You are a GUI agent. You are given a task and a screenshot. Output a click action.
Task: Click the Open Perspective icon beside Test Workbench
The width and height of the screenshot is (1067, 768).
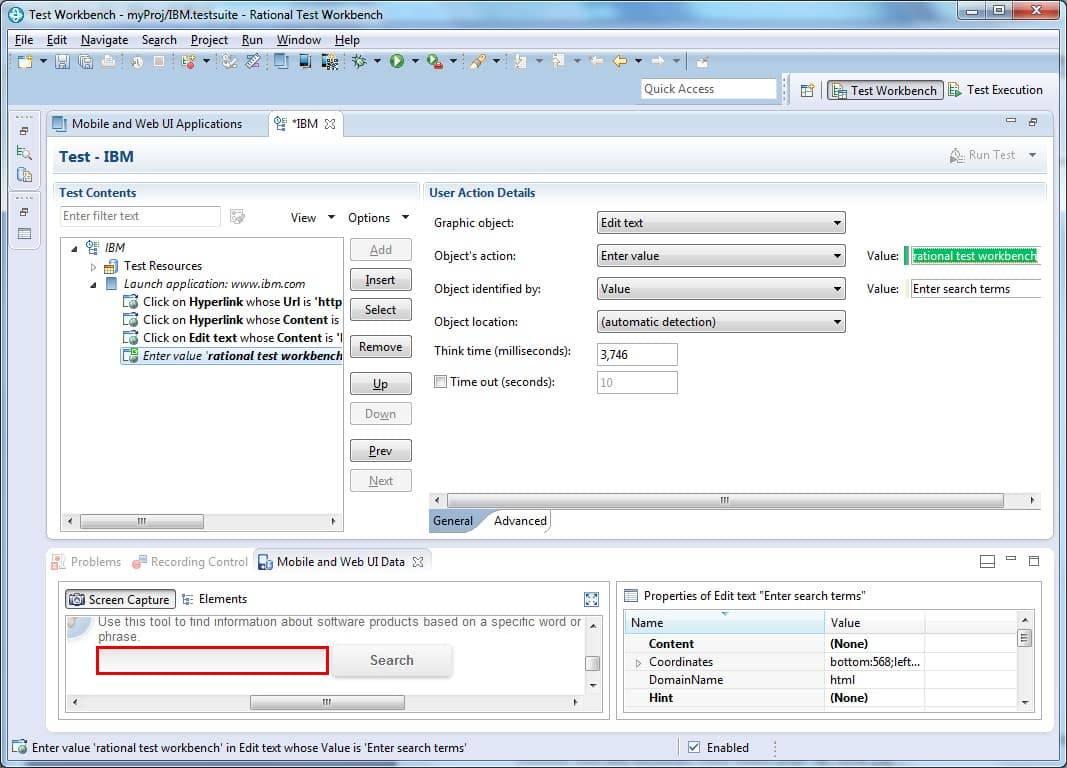click(x=807, y=90)
